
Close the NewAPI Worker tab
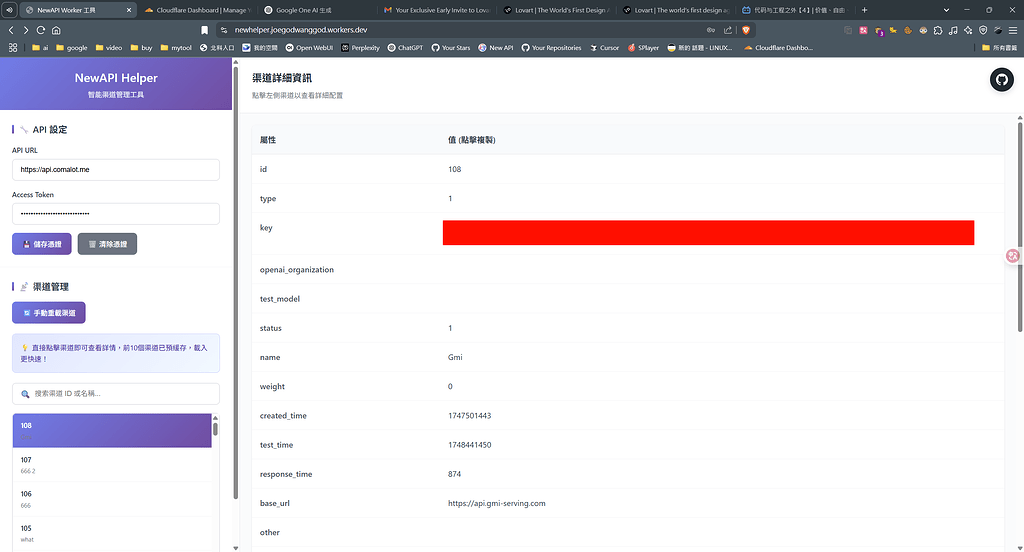click(129, 10)
